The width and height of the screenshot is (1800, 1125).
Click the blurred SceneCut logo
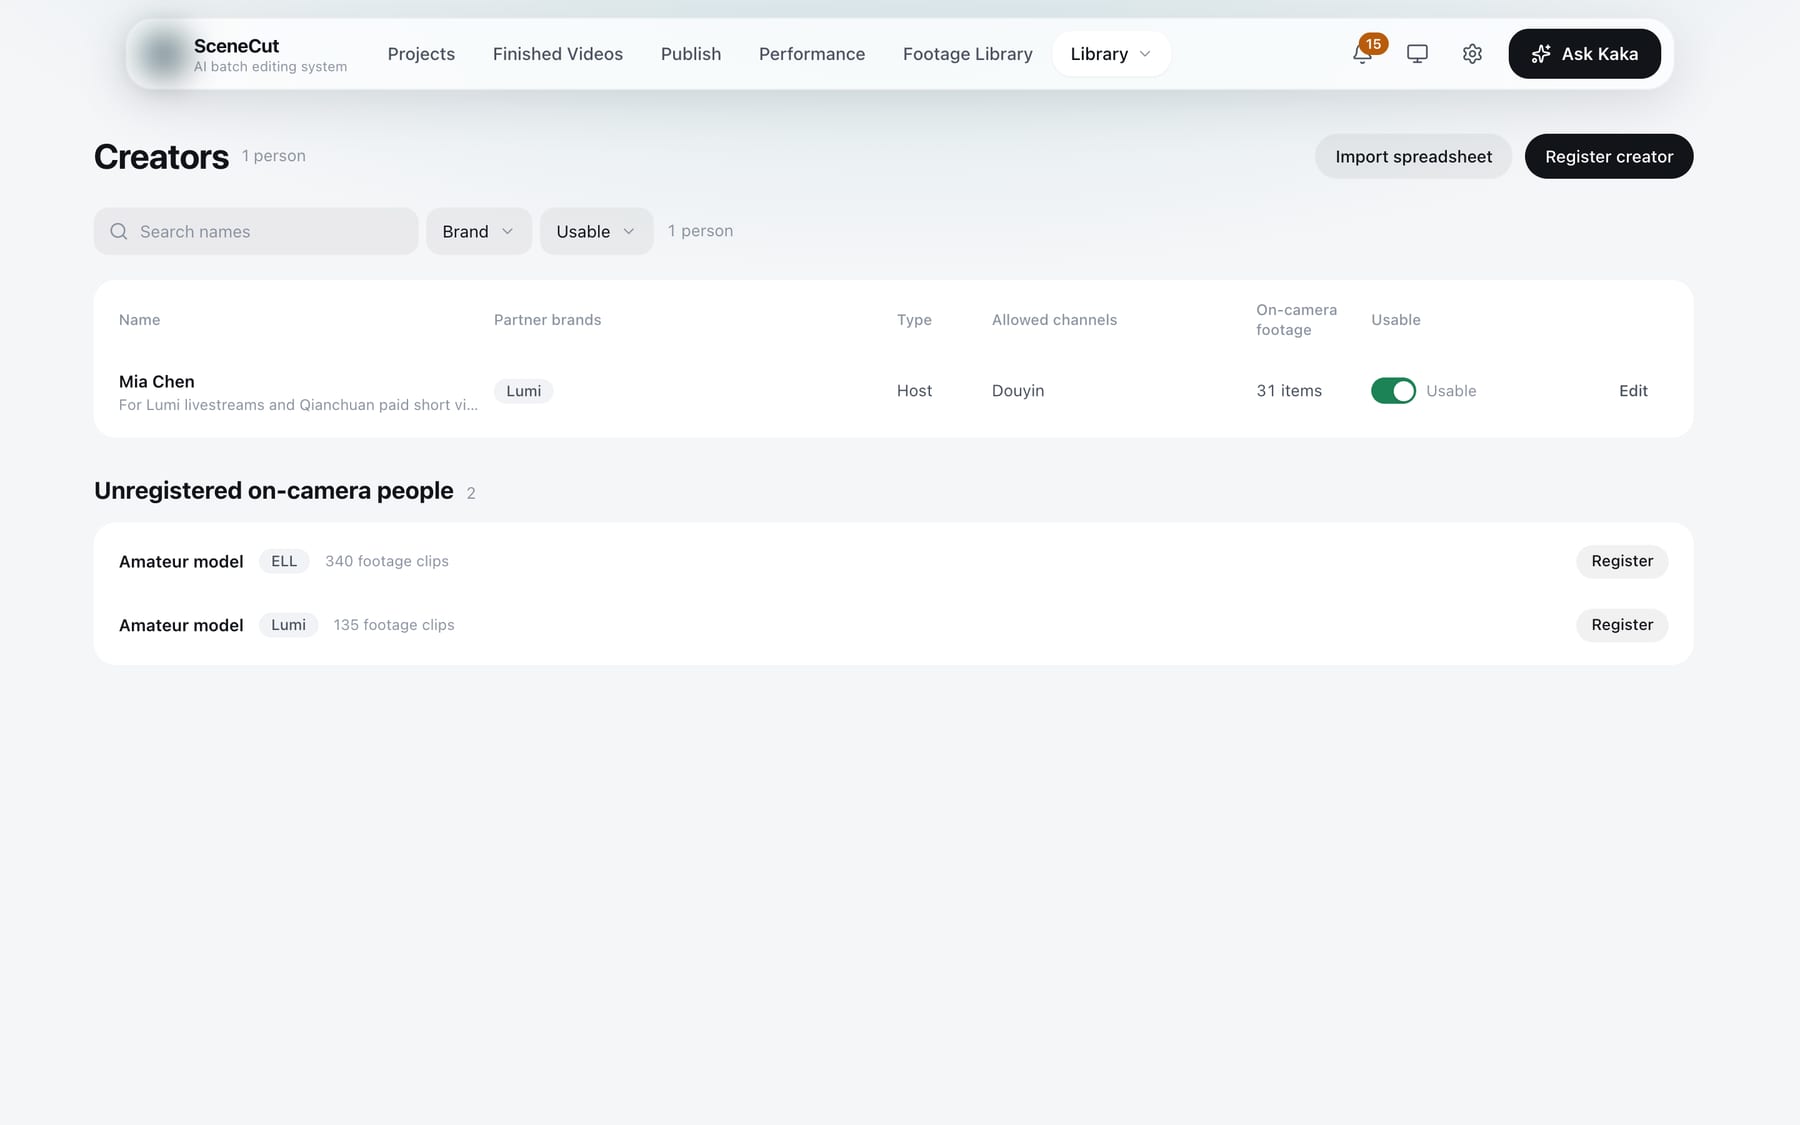[162, 54]
